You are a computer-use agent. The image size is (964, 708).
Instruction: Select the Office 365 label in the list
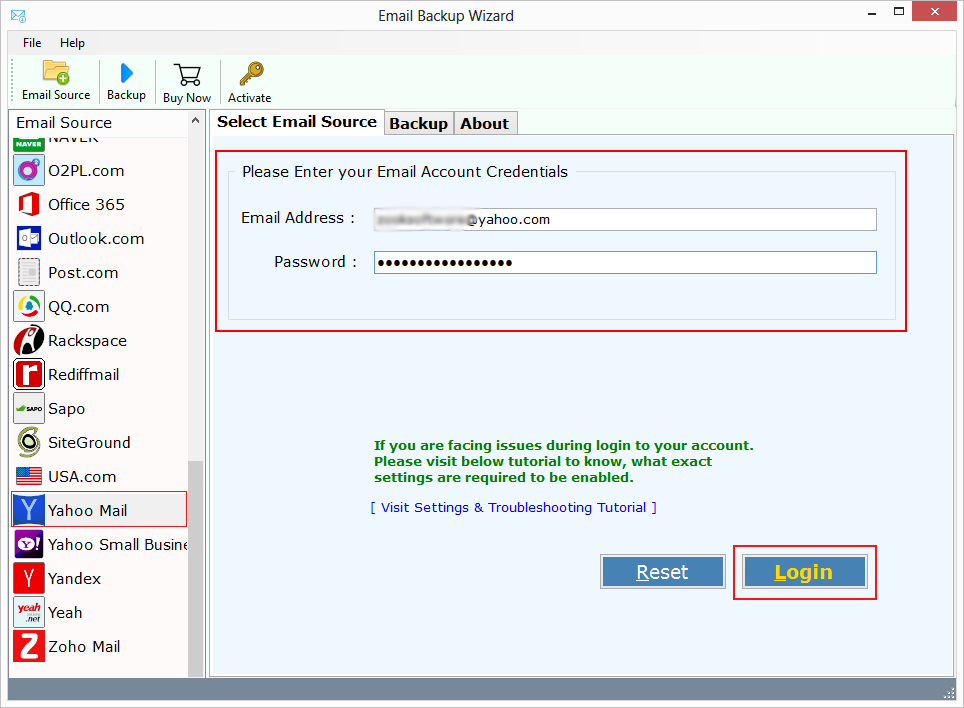click(x=86, y=205)
